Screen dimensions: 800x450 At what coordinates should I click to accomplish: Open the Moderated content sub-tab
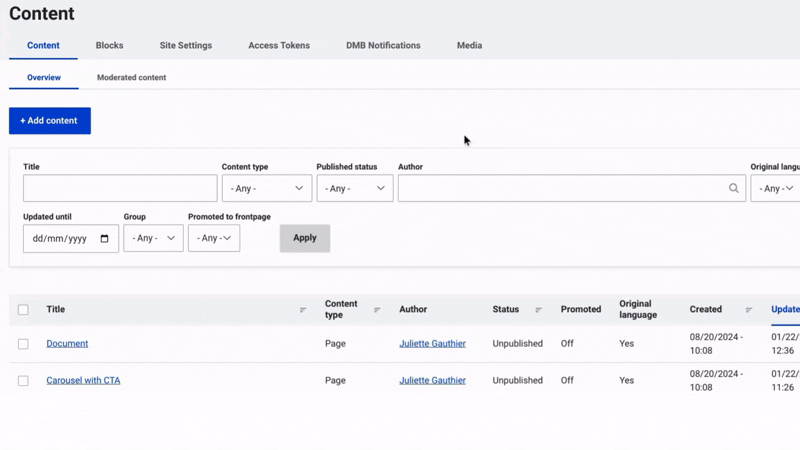131,77
